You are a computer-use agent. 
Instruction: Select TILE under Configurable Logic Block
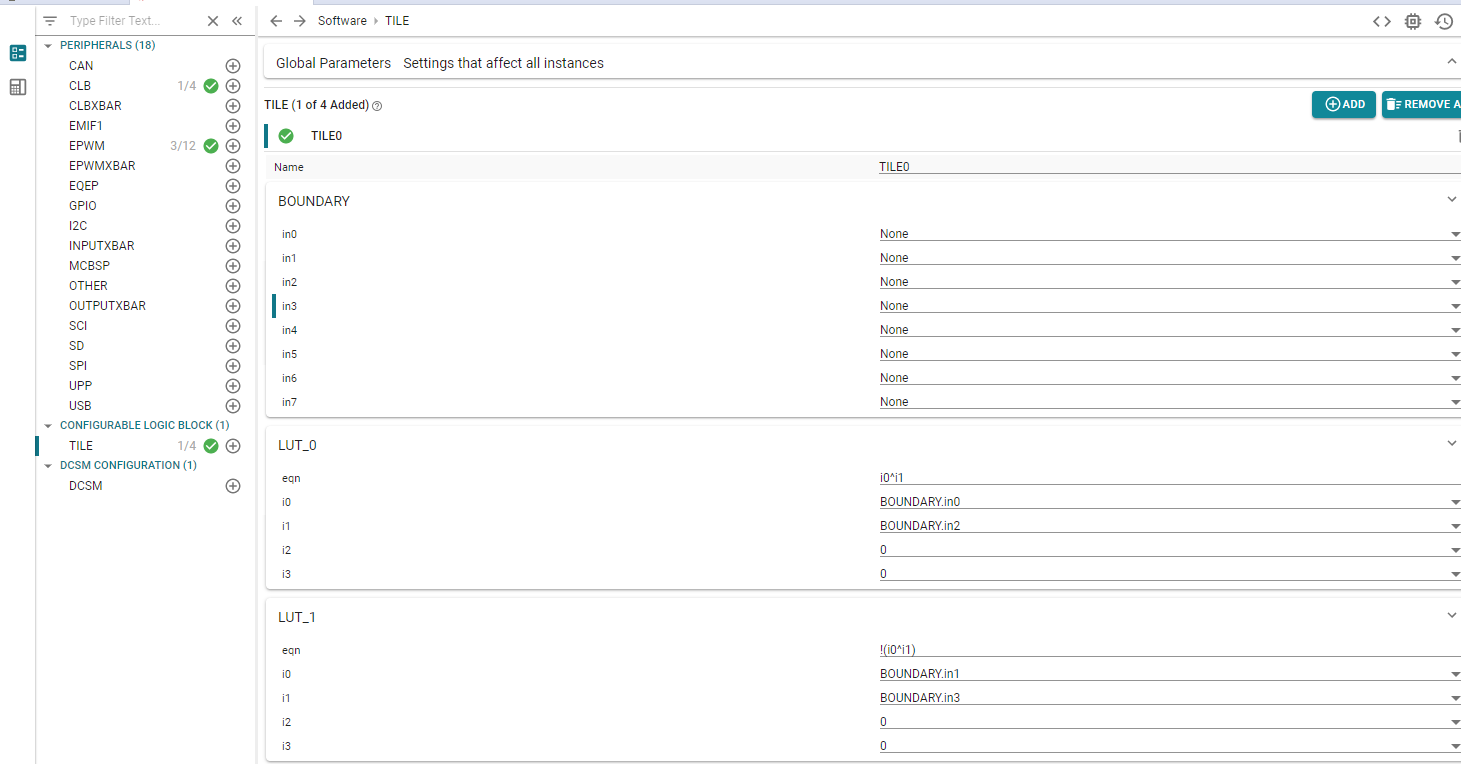[81, 446]
